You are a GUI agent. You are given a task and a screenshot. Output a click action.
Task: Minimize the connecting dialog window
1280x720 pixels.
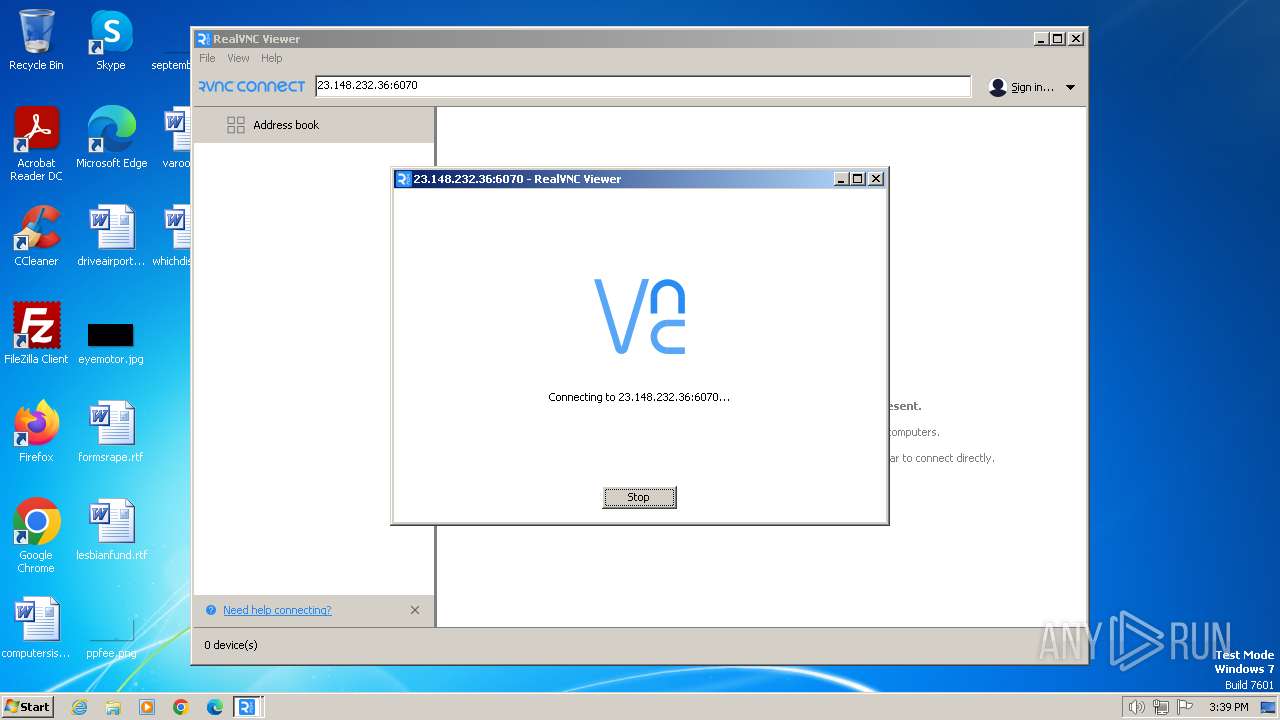tap(842, 179)
